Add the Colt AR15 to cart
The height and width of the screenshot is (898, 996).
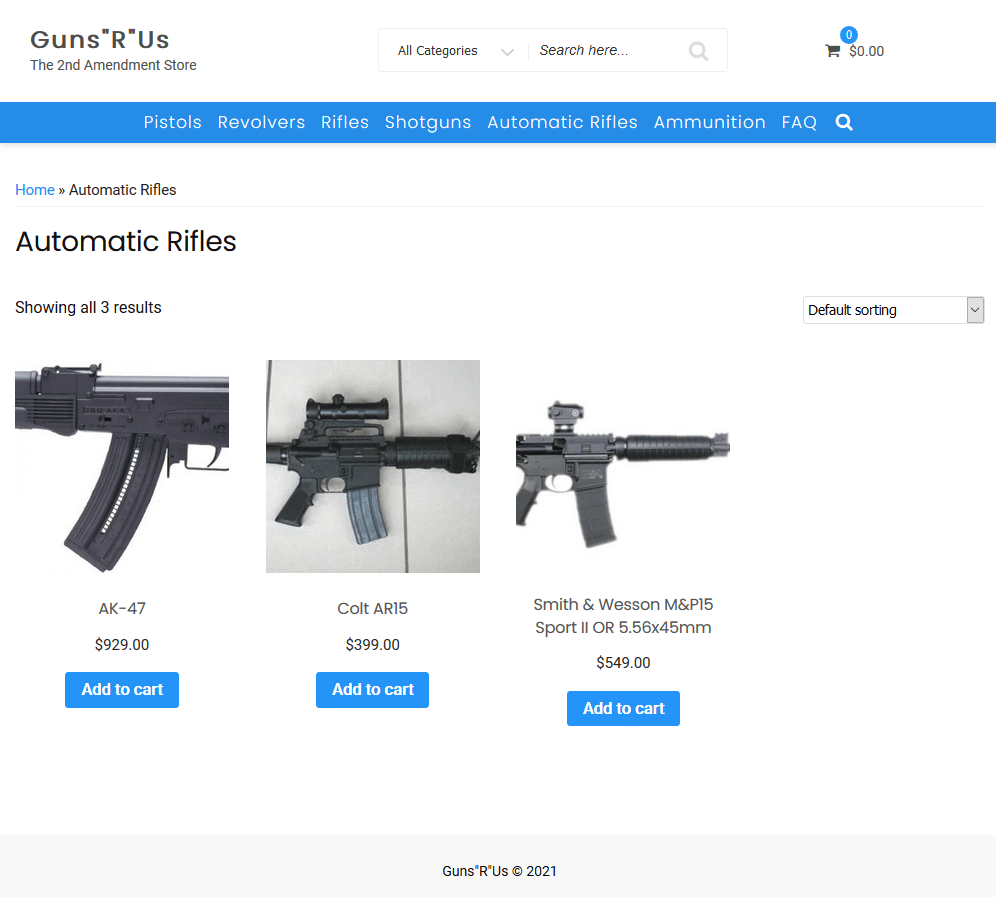coord(372,690)
